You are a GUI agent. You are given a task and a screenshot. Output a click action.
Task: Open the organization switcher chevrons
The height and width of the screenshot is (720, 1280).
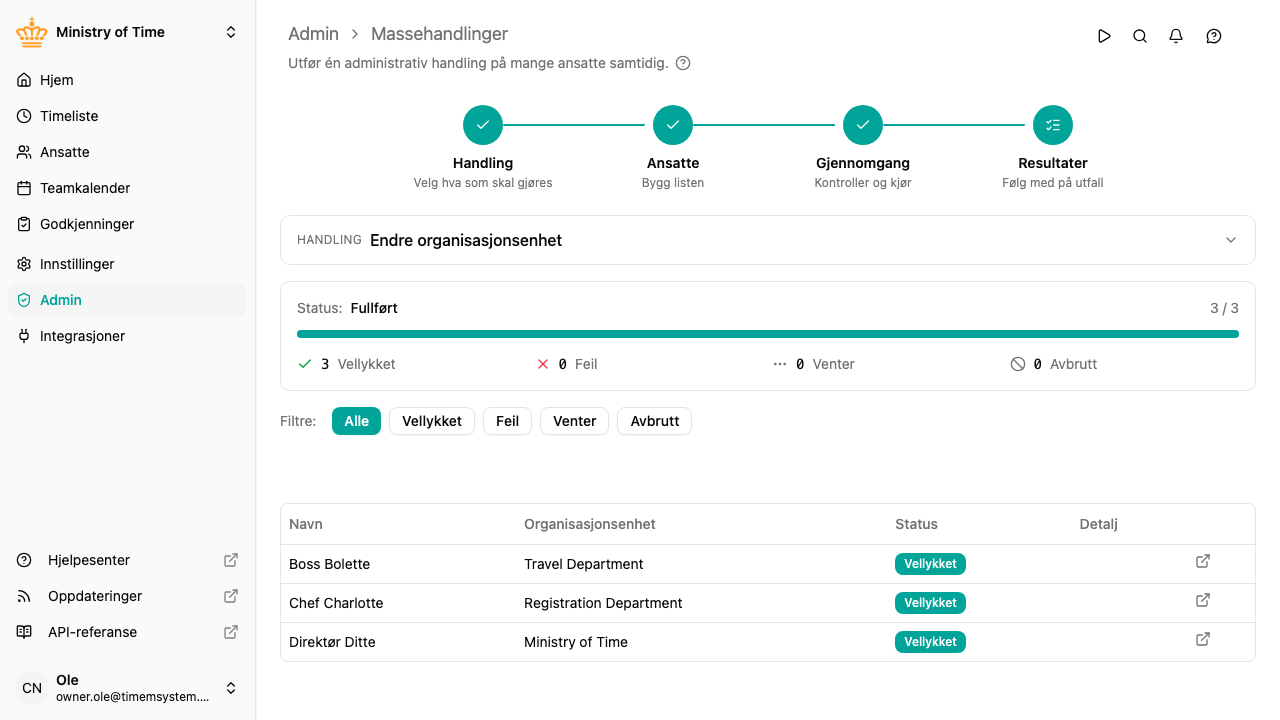[x=231, y=32]
